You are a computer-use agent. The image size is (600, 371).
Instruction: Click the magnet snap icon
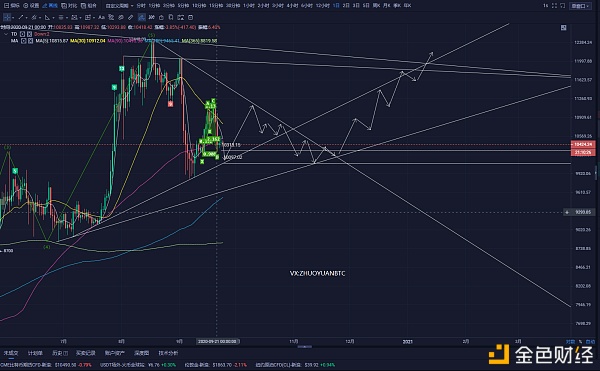152,17
